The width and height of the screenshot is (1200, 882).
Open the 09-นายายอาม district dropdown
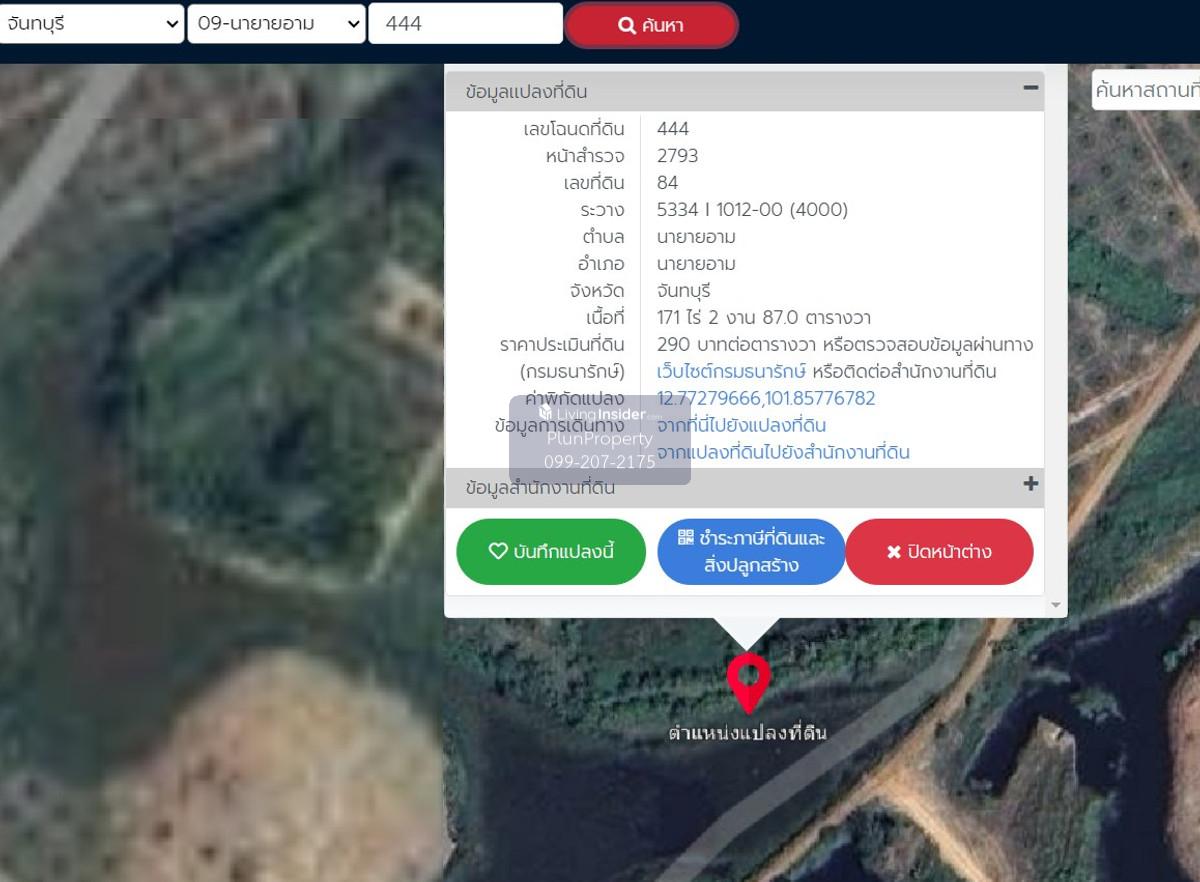point(277,24)
